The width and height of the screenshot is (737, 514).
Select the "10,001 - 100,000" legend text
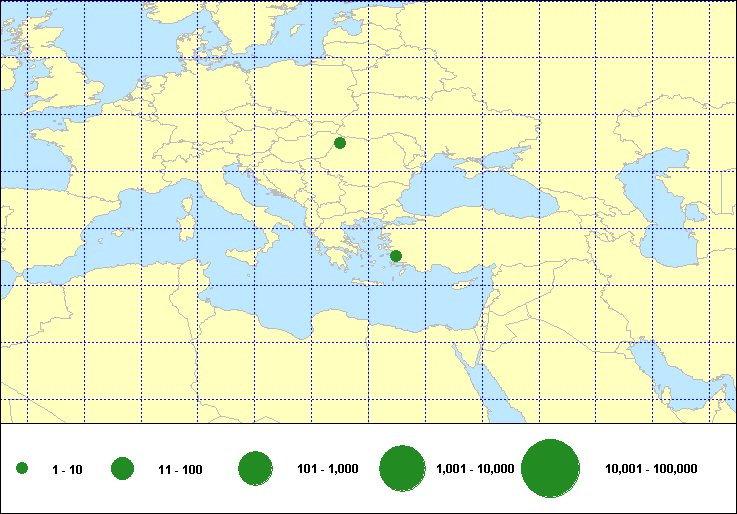[x=651, y=469]
